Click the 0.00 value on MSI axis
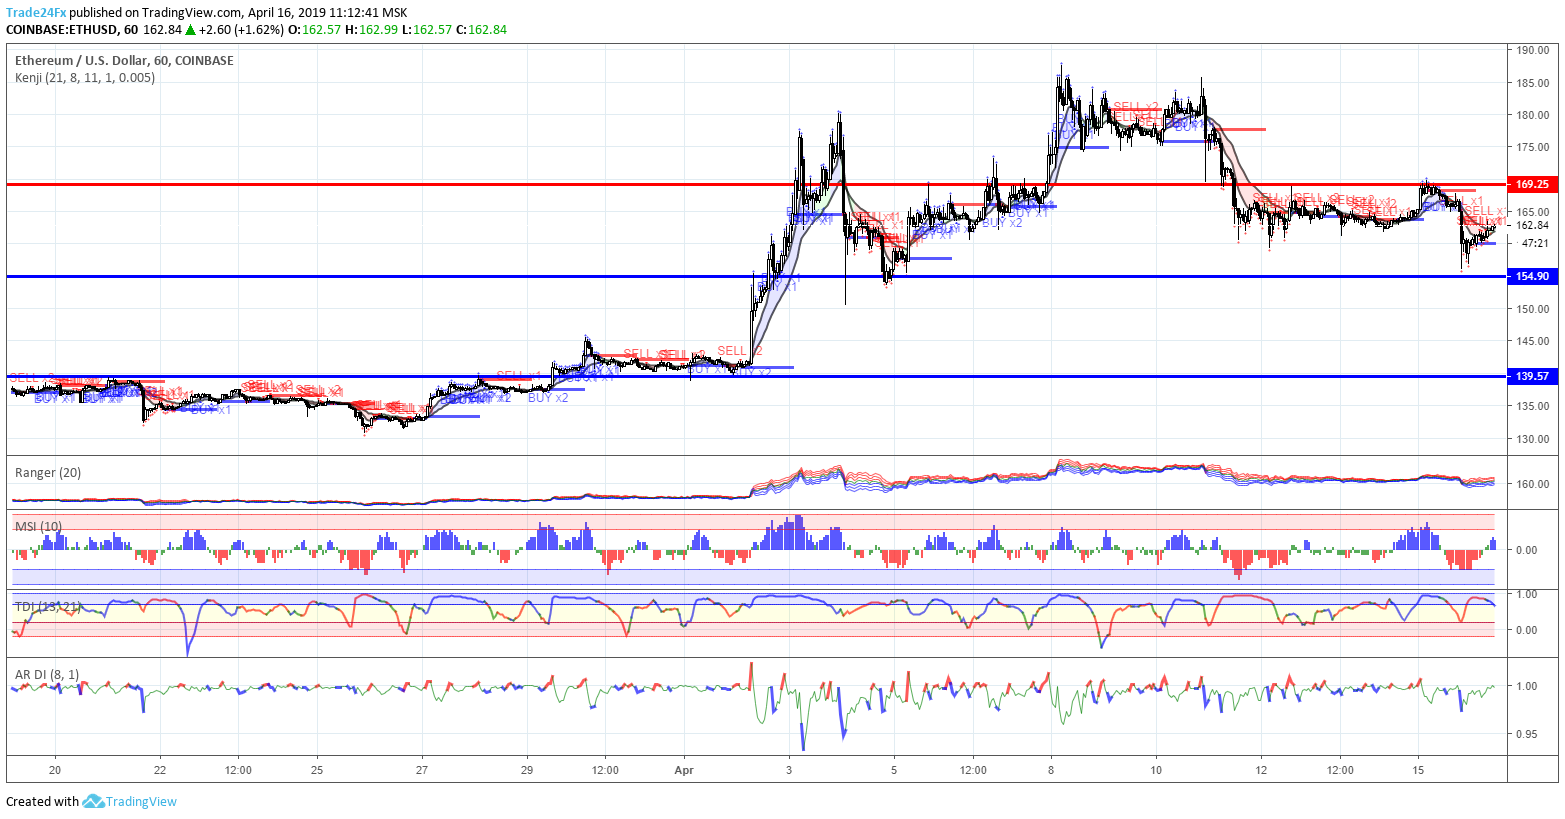 [1527, 550]
